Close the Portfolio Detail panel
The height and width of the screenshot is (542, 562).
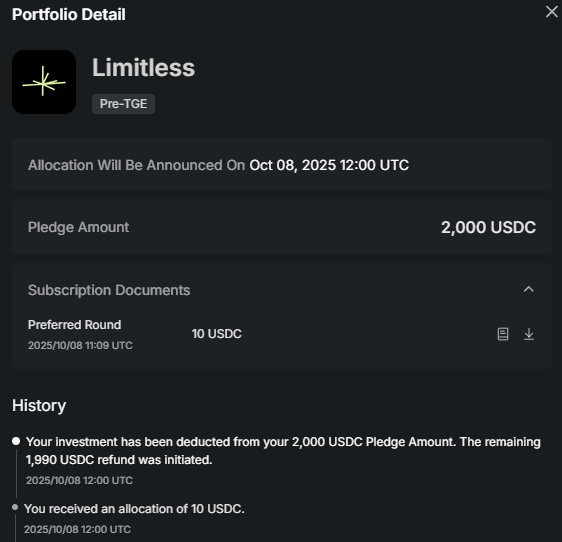[x=552, y=12]
